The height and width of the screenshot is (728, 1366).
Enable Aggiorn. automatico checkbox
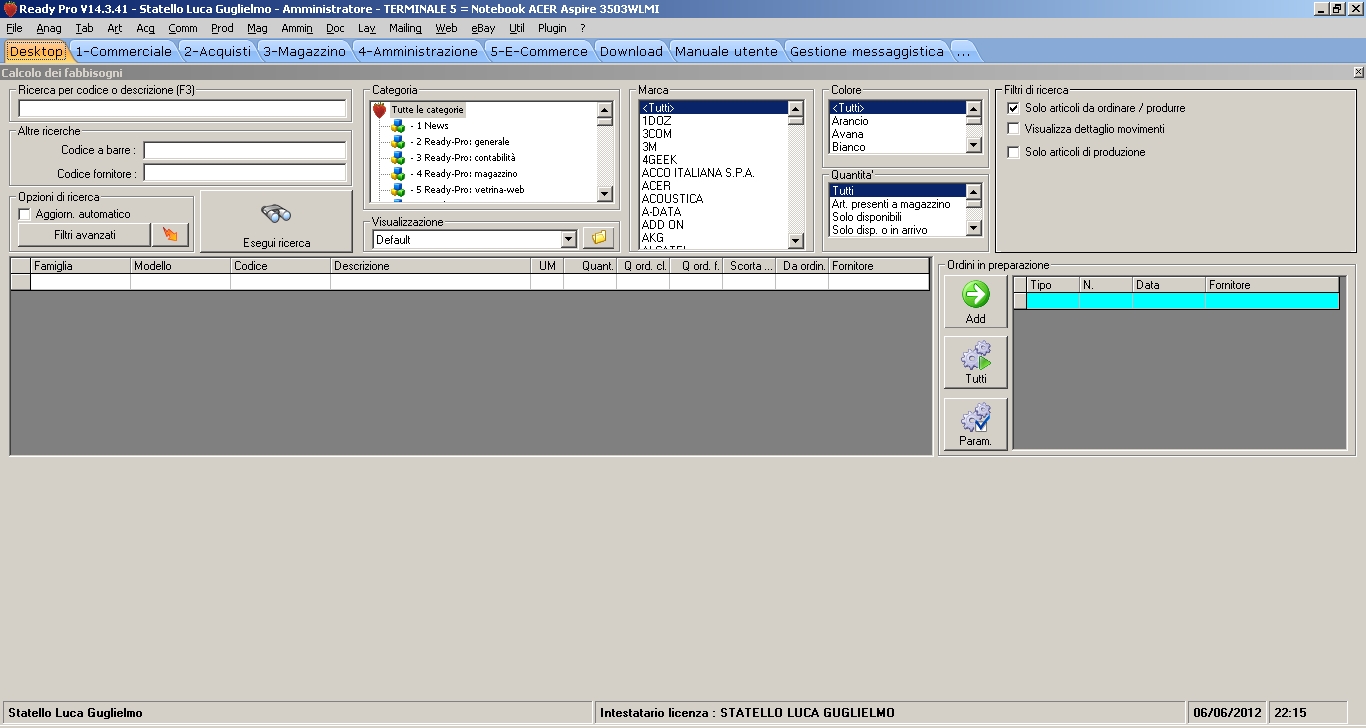pos(25,214)
